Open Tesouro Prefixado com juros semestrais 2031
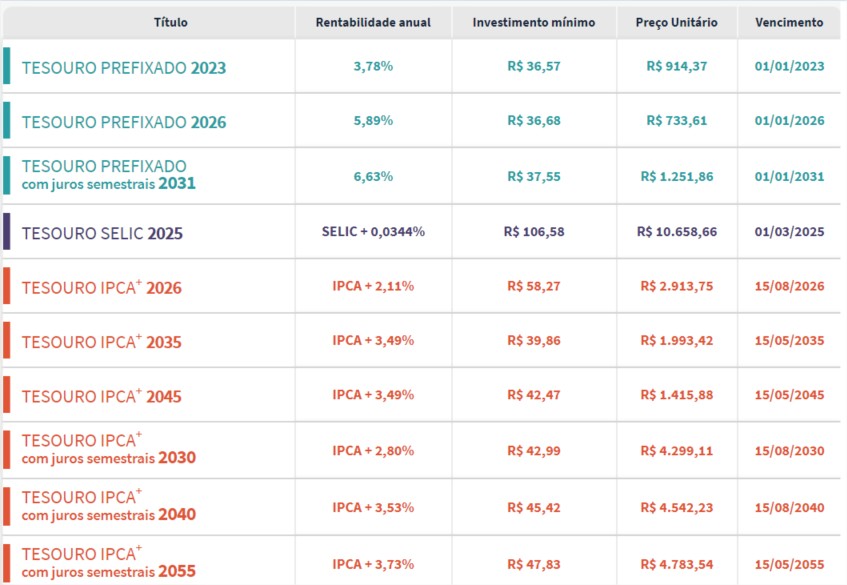The width and height of the screenshot is (847, 585). pyautogui.click(x=109, y=175)
